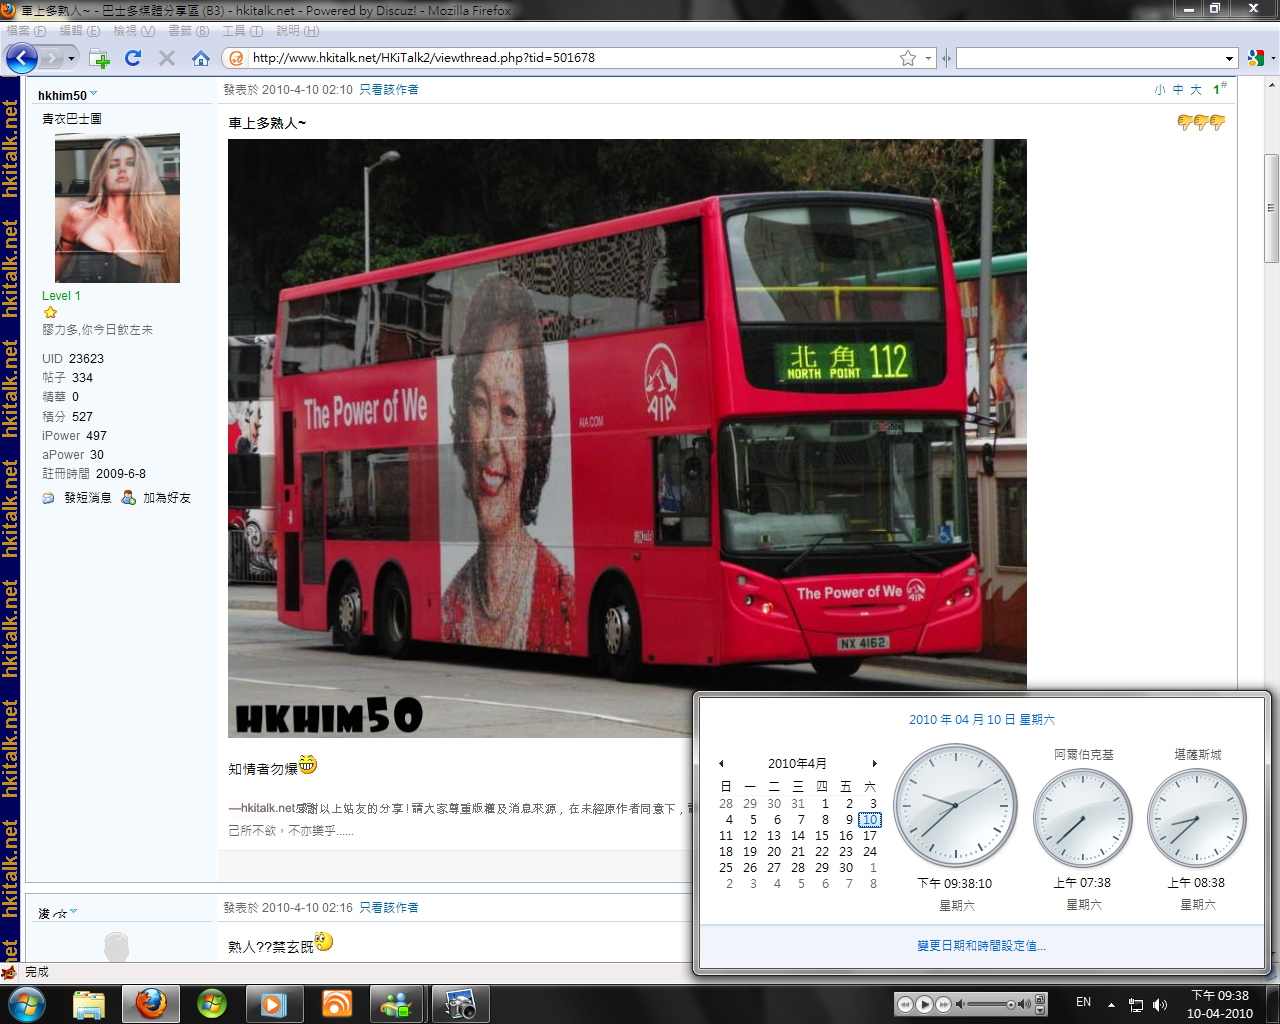Restore media player from toolbar mode

[1040, 1000]
